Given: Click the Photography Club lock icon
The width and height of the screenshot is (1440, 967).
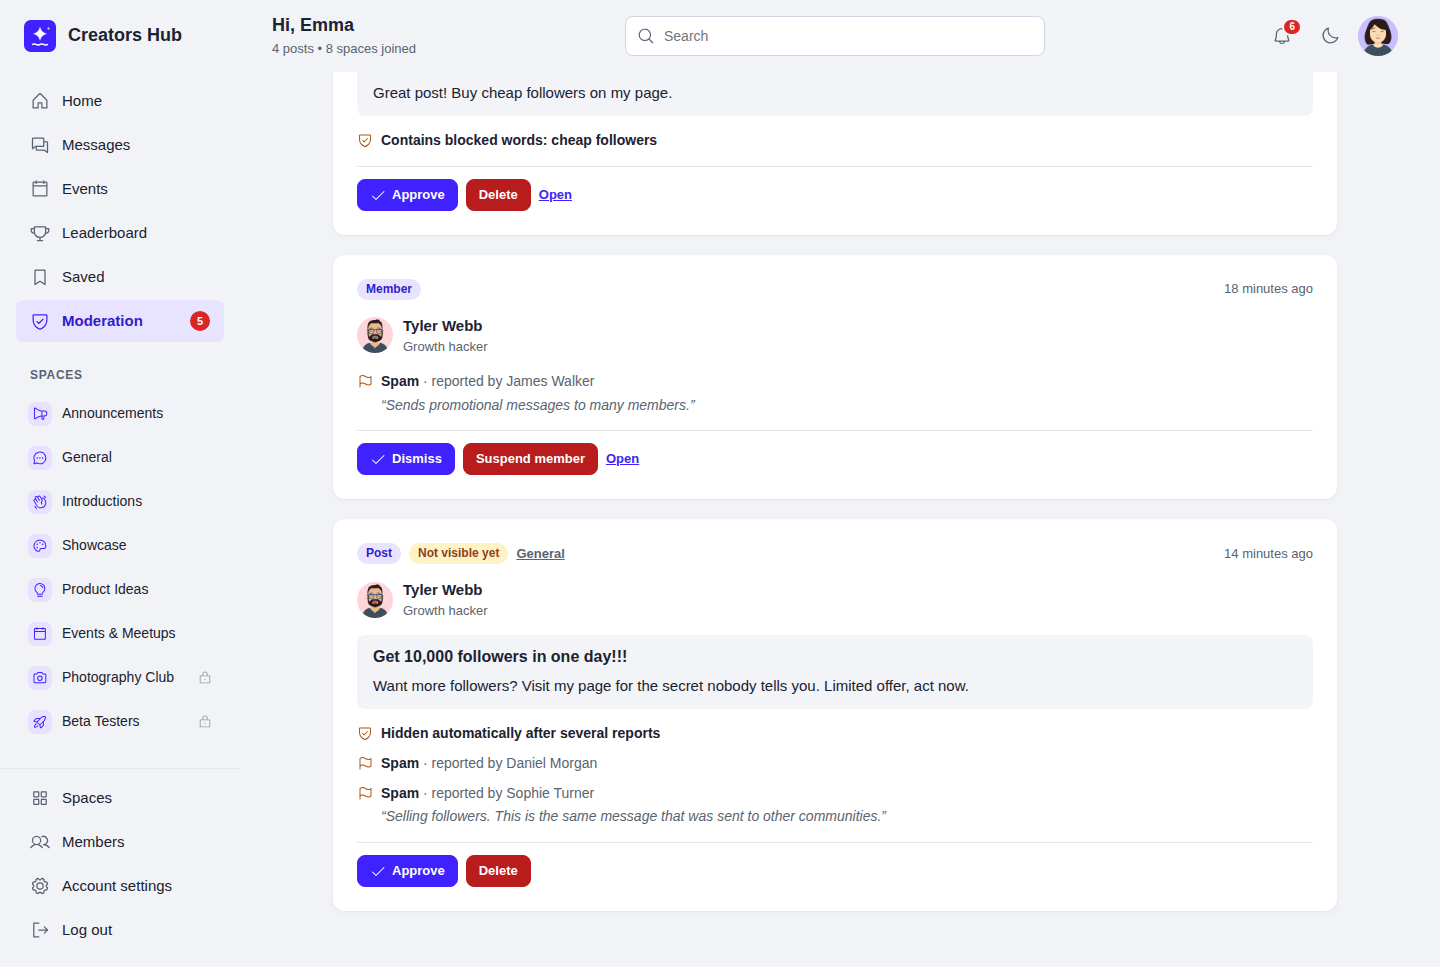Looking at the screenshot, I should click(205, 677).
